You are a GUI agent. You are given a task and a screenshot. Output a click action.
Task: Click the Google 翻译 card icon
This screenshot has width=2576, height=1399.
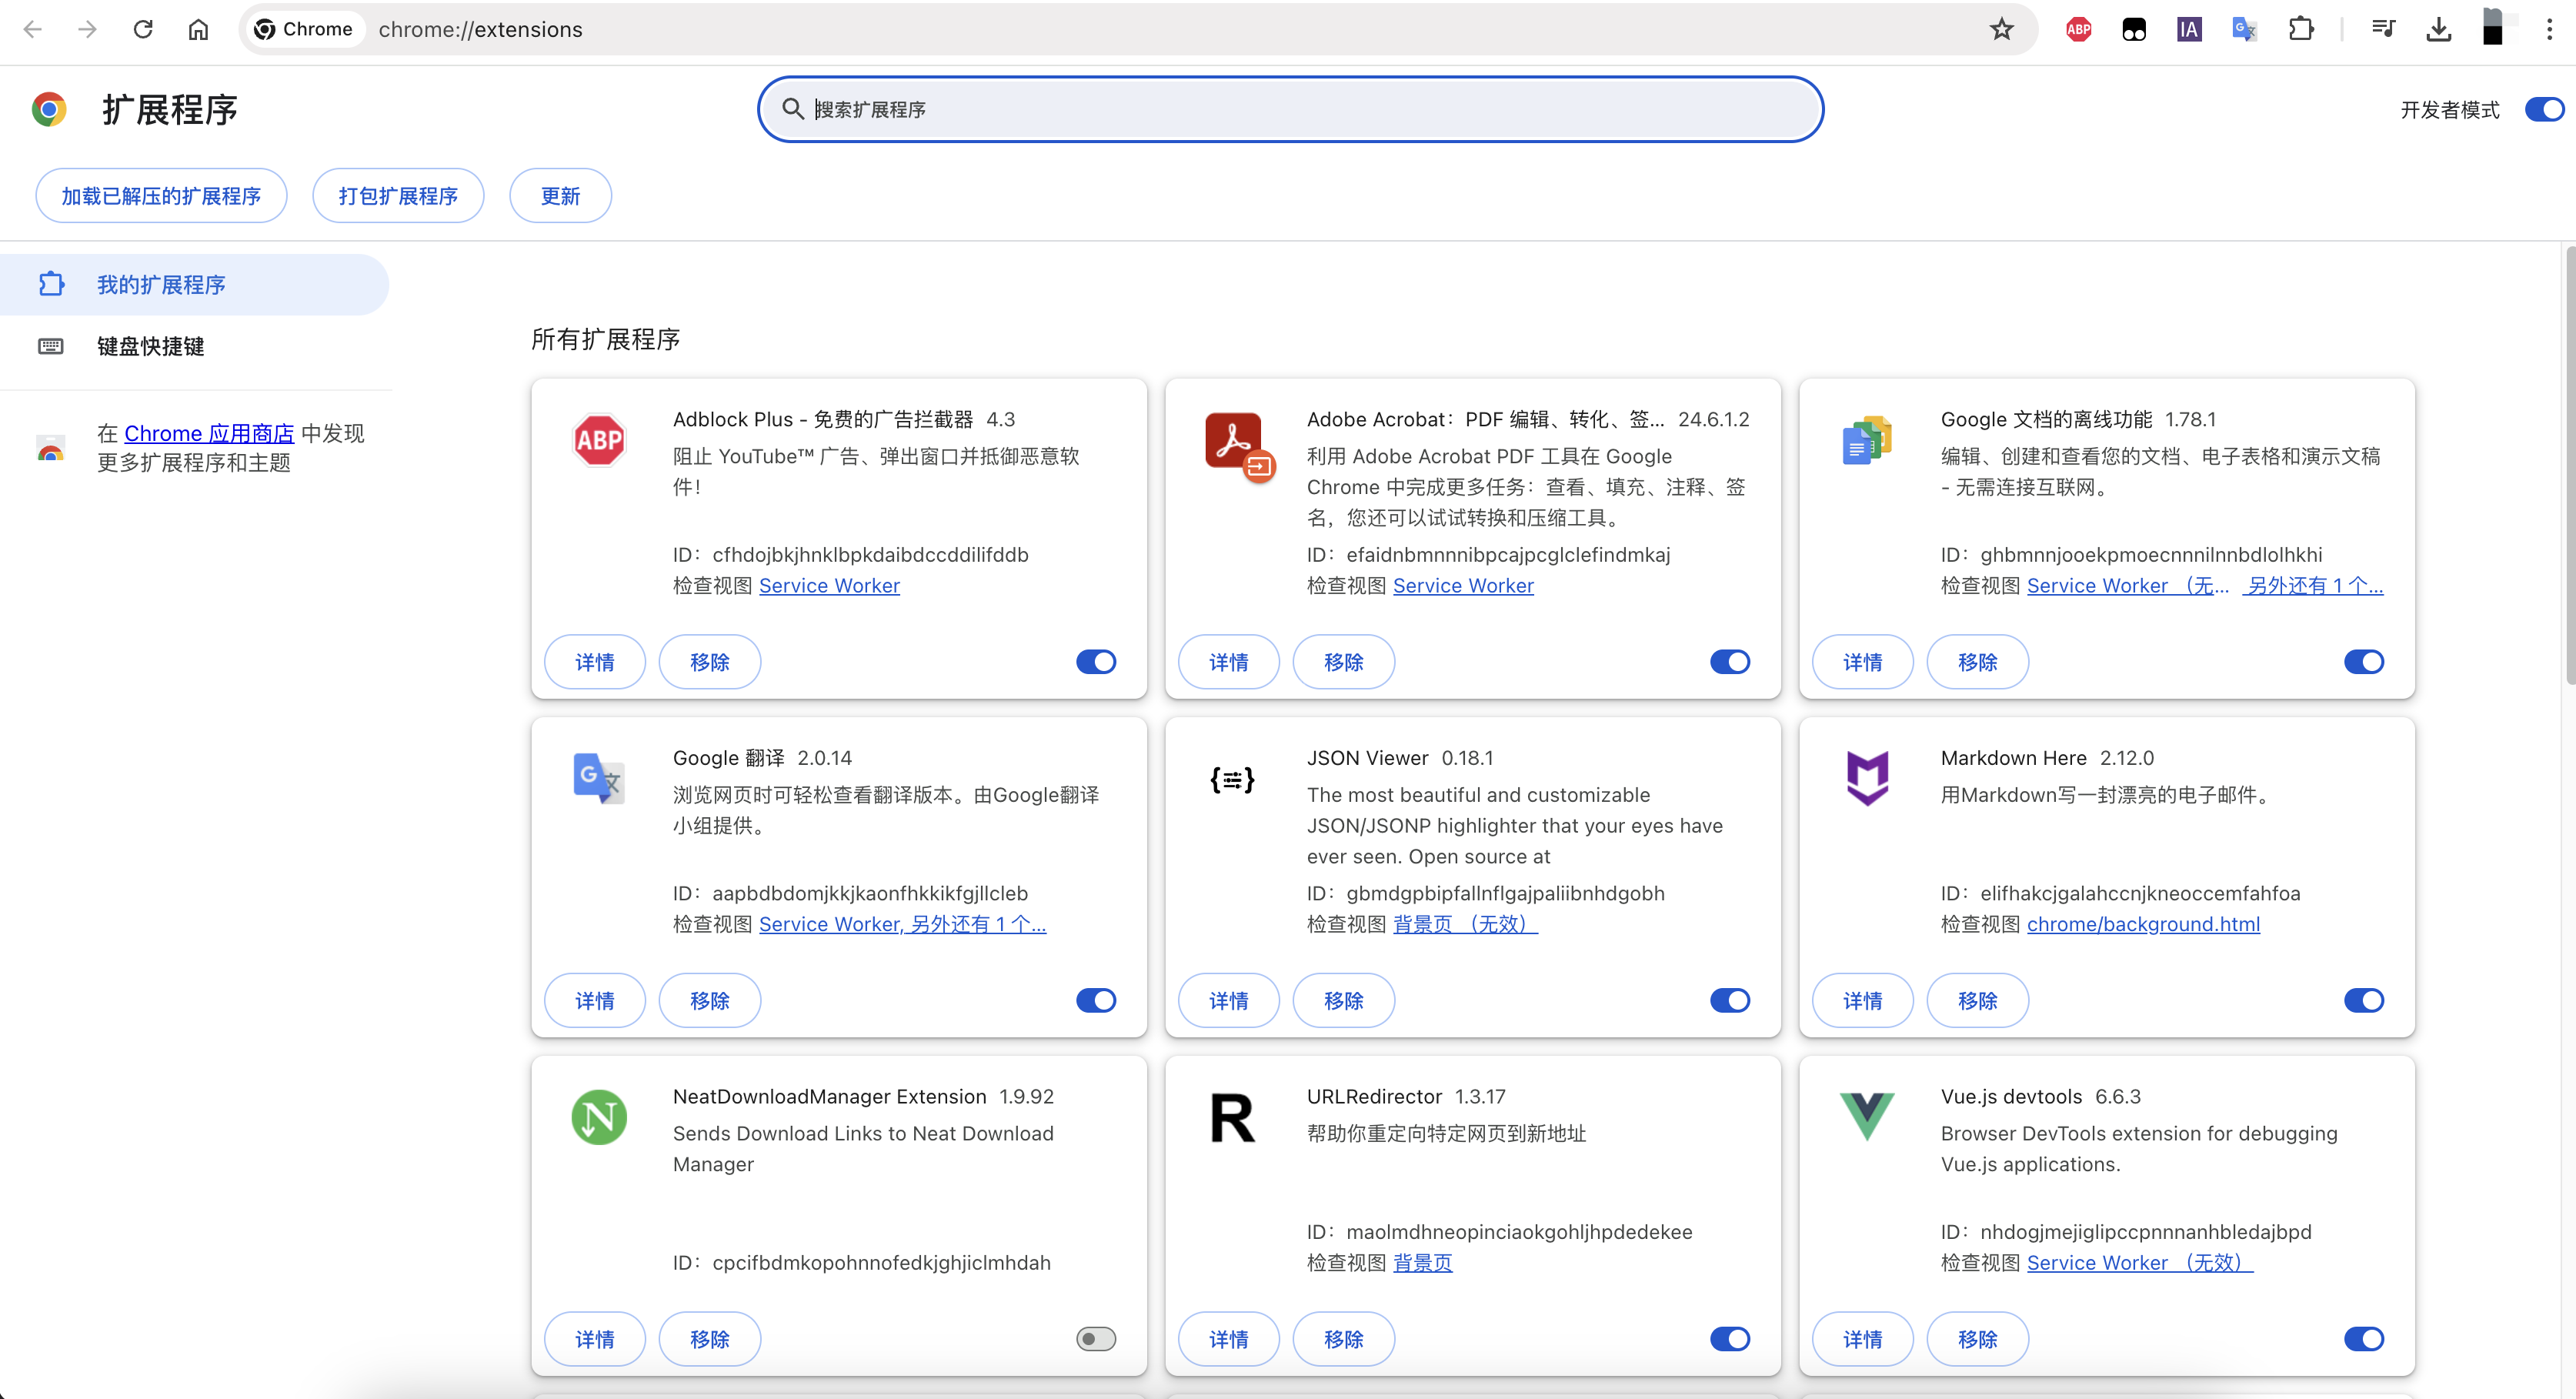599,778
